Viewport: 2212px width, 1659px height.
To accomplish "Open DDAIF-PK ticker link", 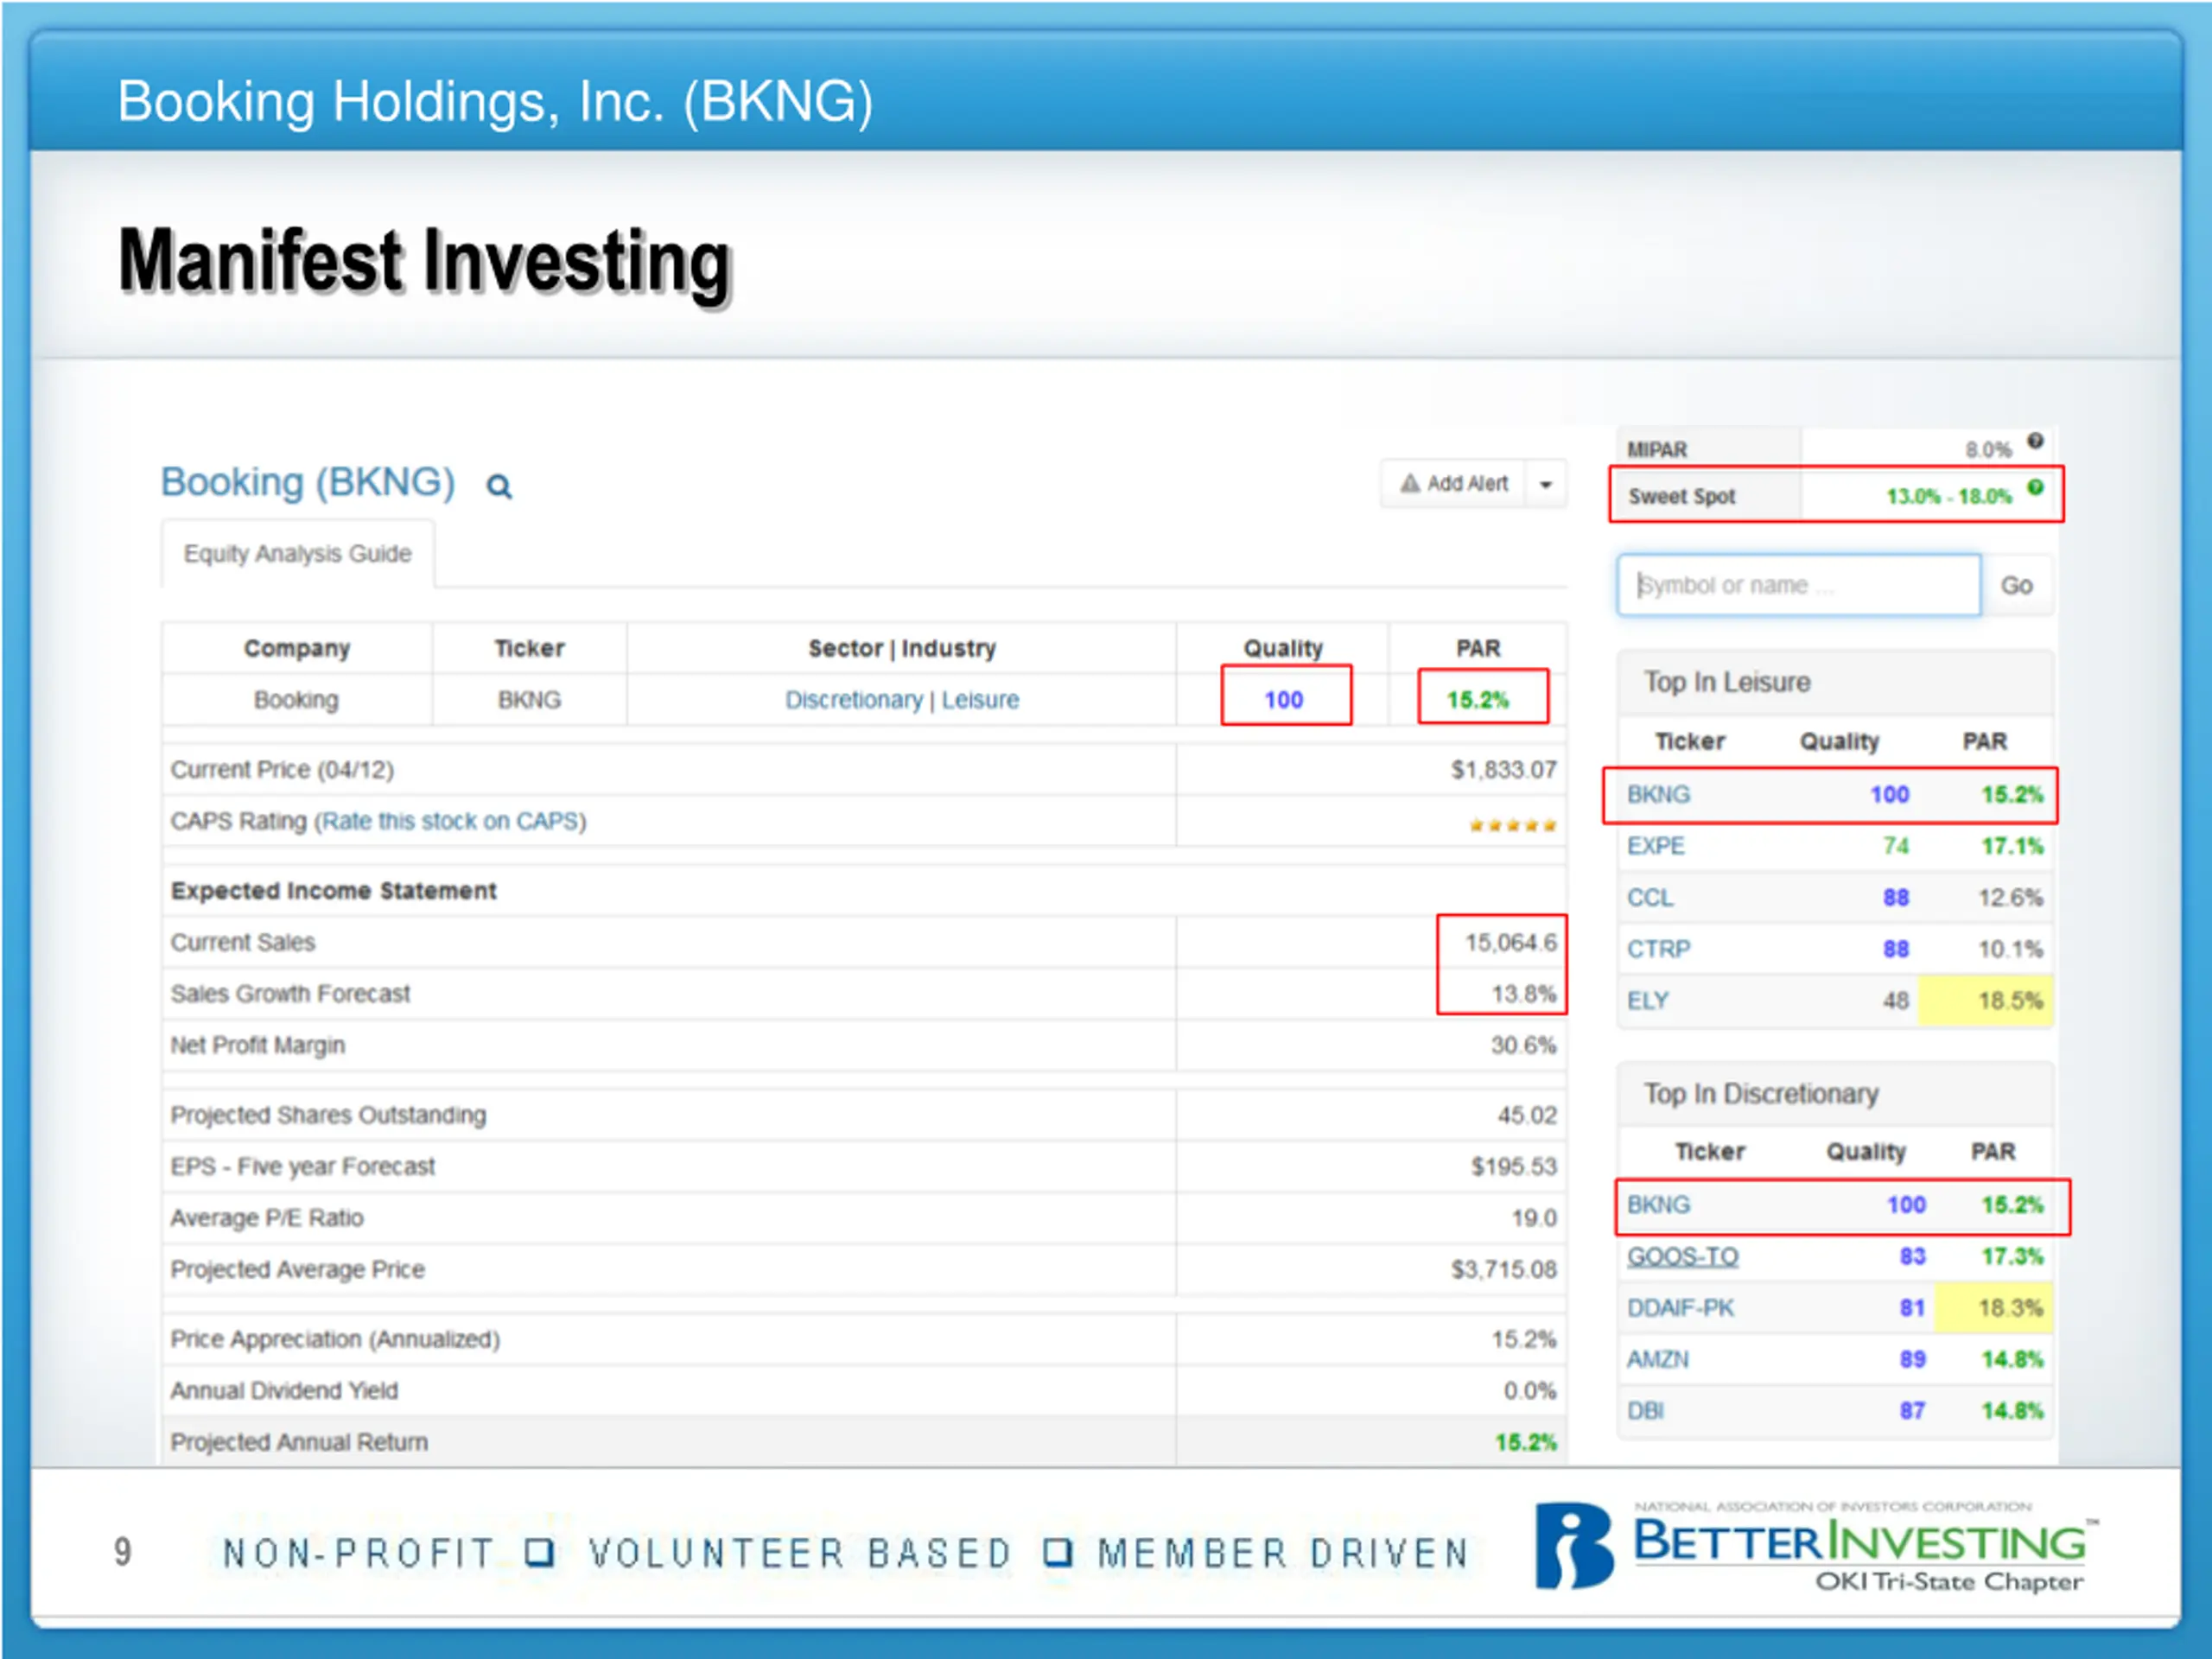I will [x=1680, y=1308].
